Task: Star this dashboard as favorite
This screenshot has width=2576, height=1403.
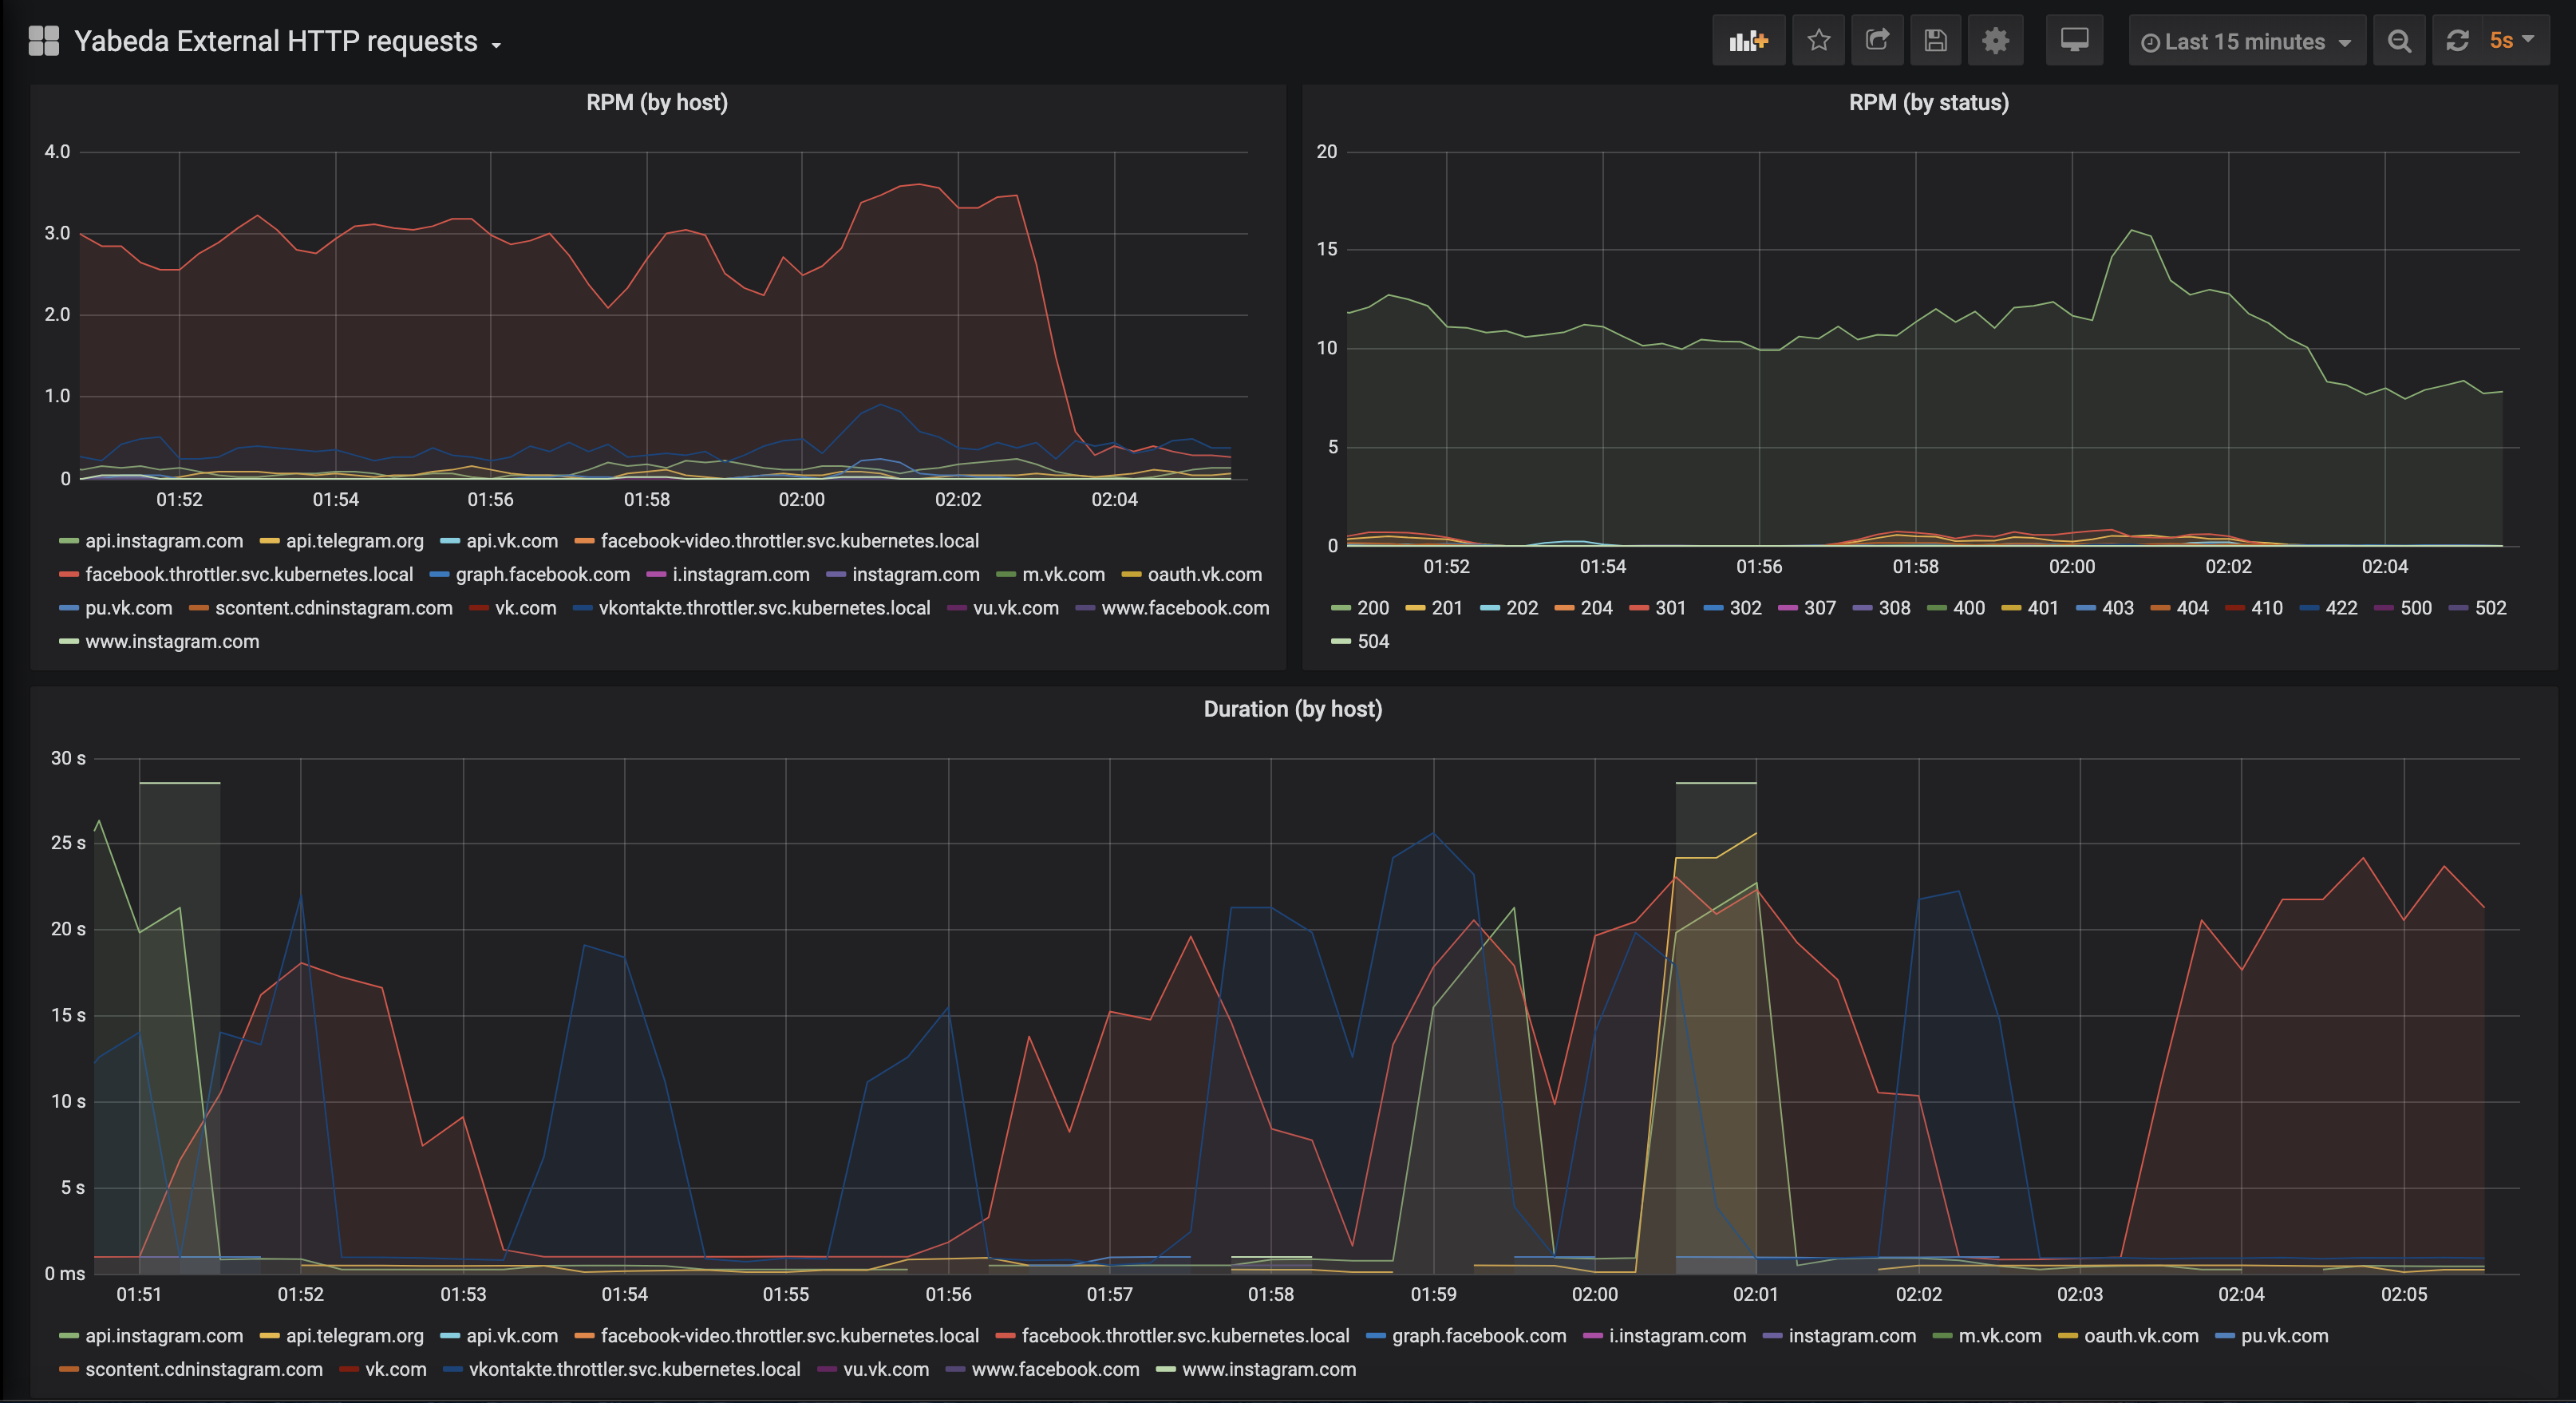Action: (x=1818, y=41)
